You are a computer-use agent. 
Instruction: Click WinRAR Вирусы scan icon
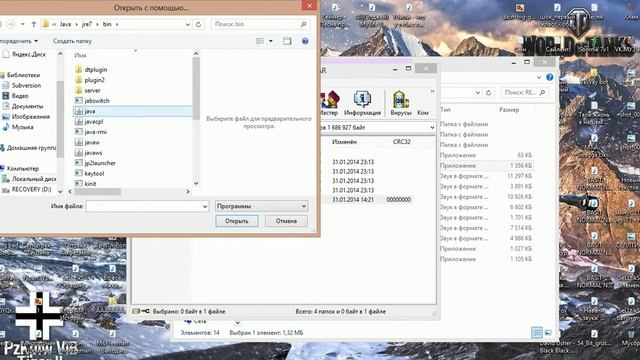(401, 103)
